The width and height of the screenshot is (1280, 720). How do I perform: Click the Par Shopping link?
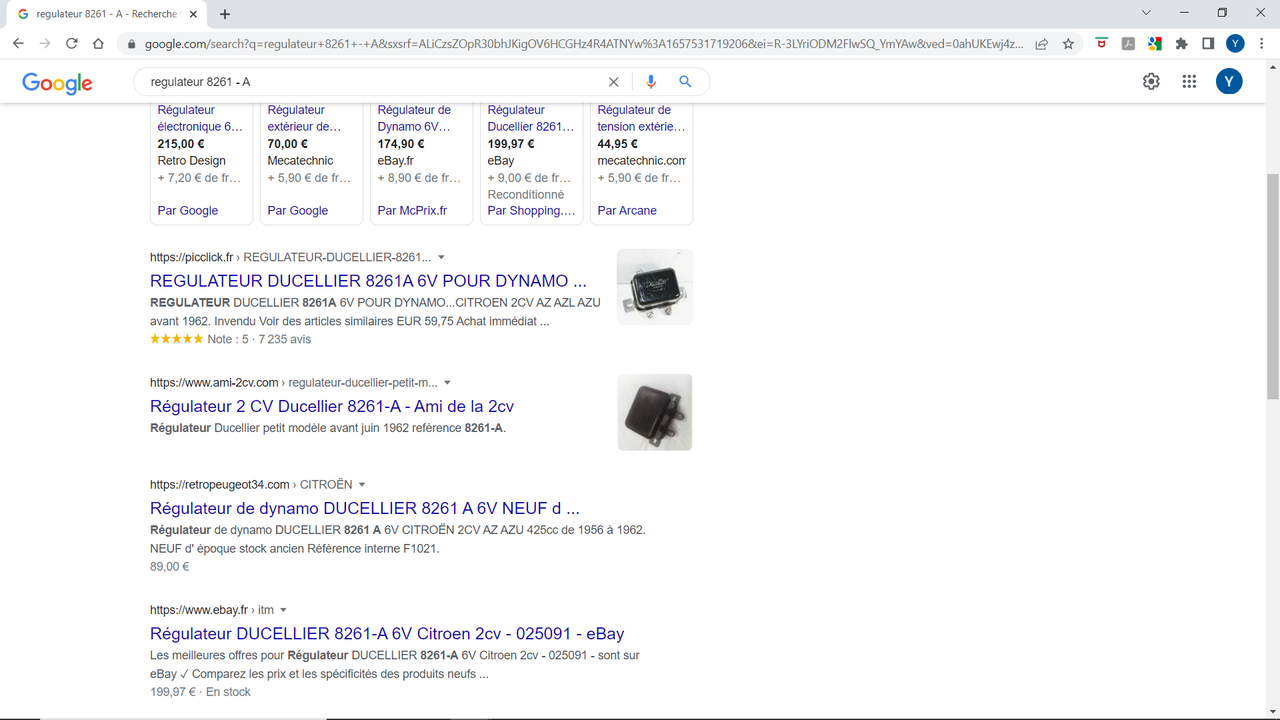pyautogui.click(x=532, y=211)
